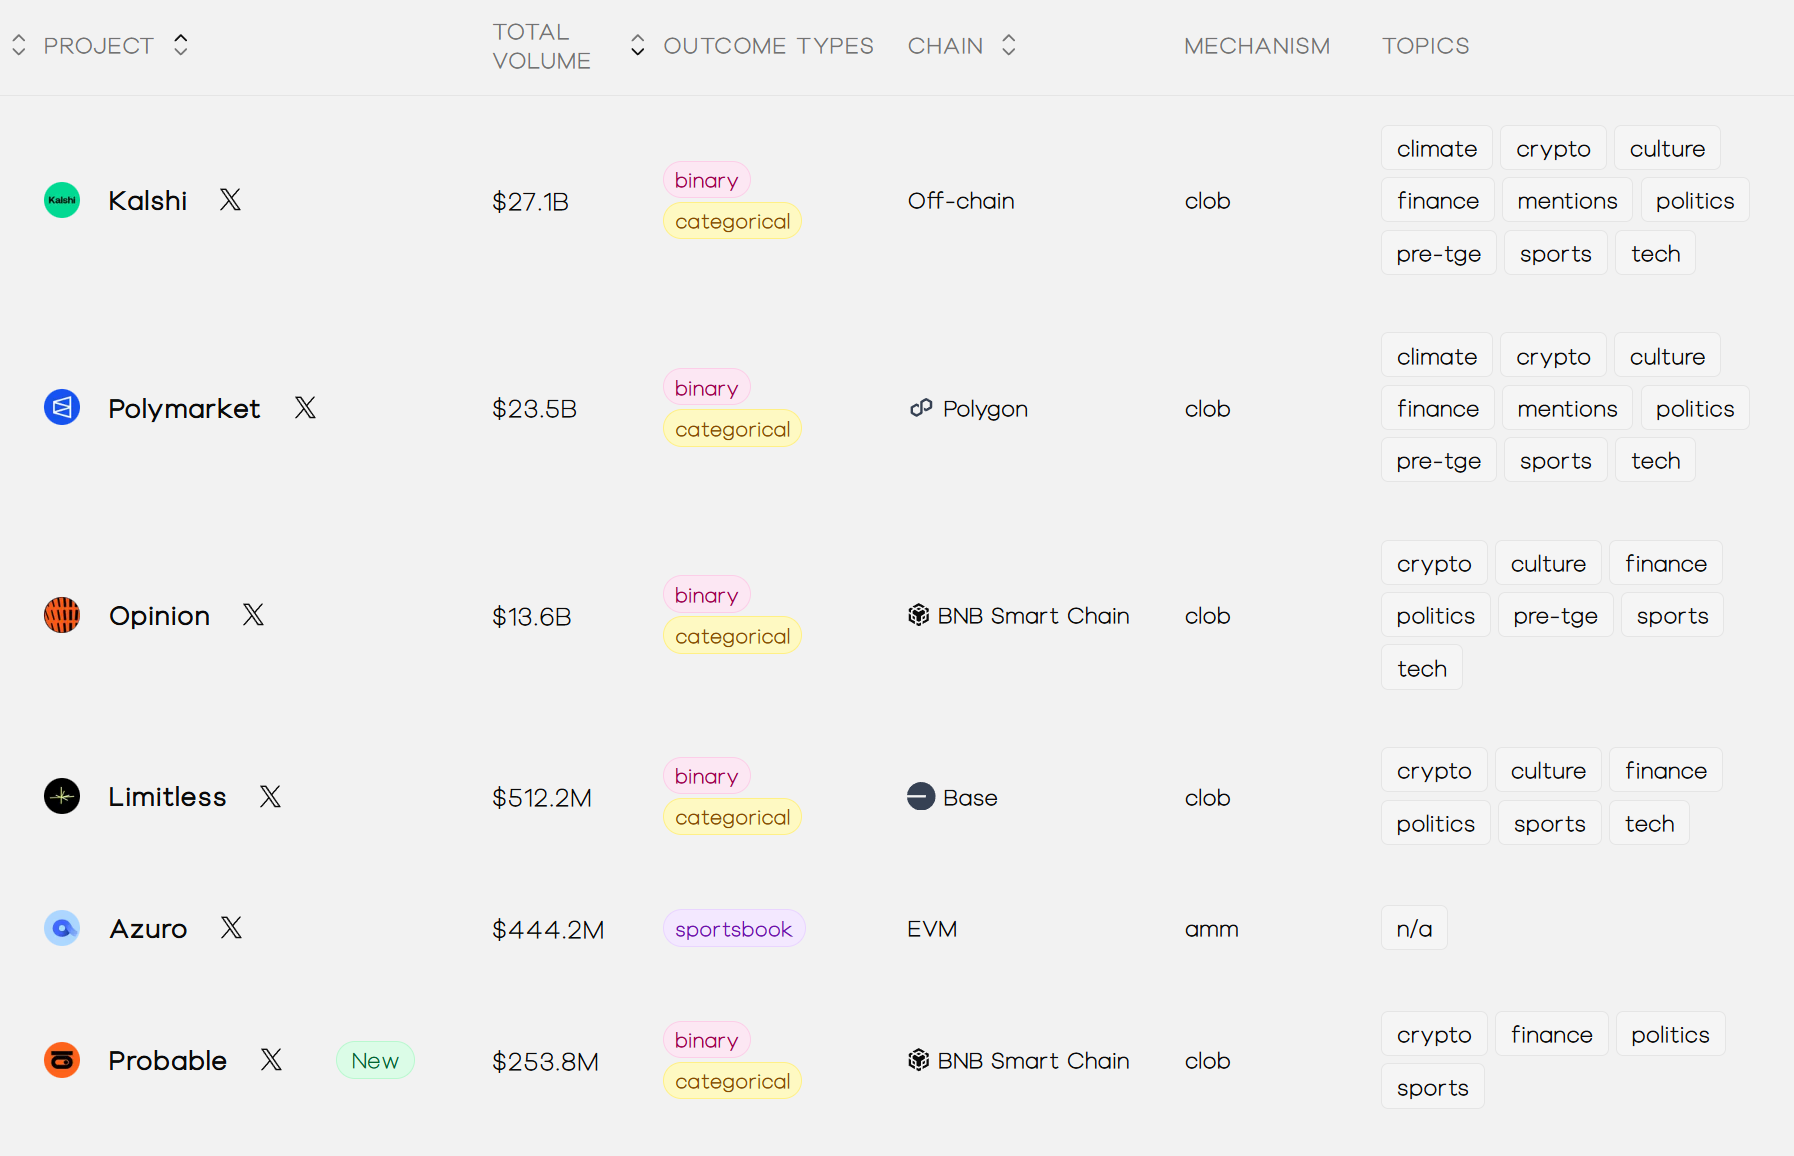Image resolution: width=1794 pixels, height=1156 pixels.
Task: Click the Off-chain cell for Kalshi
Action: (x=961, y=201)
